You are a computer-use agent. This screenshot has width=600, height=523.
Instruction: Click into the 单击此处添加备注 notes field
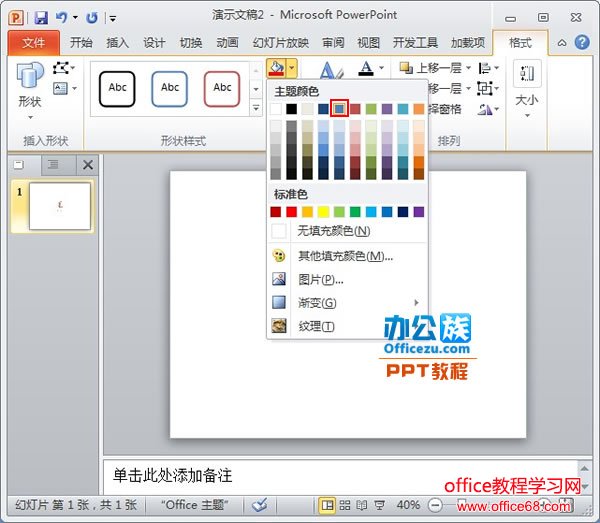point(340,477)
